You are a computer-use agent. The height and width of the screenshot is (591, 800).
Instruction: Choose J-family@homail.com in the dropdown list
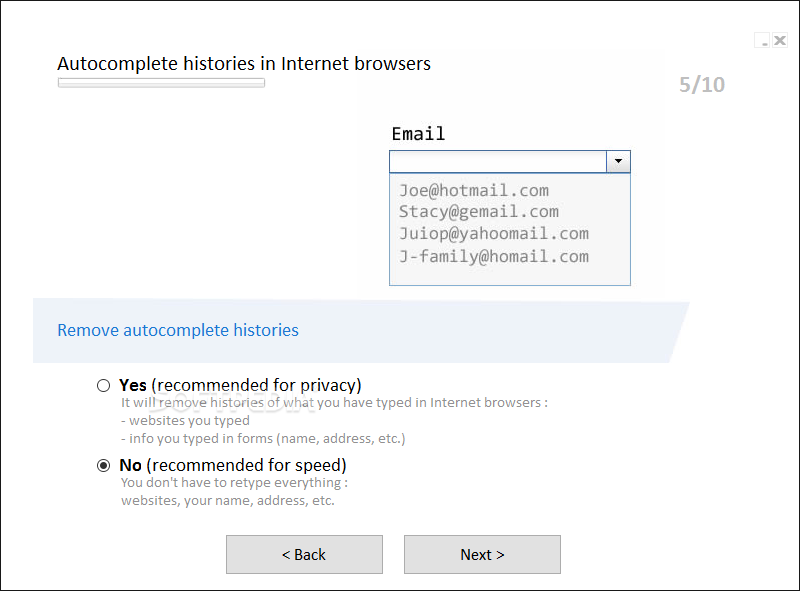pyautogui.click(x=493, y=256)
